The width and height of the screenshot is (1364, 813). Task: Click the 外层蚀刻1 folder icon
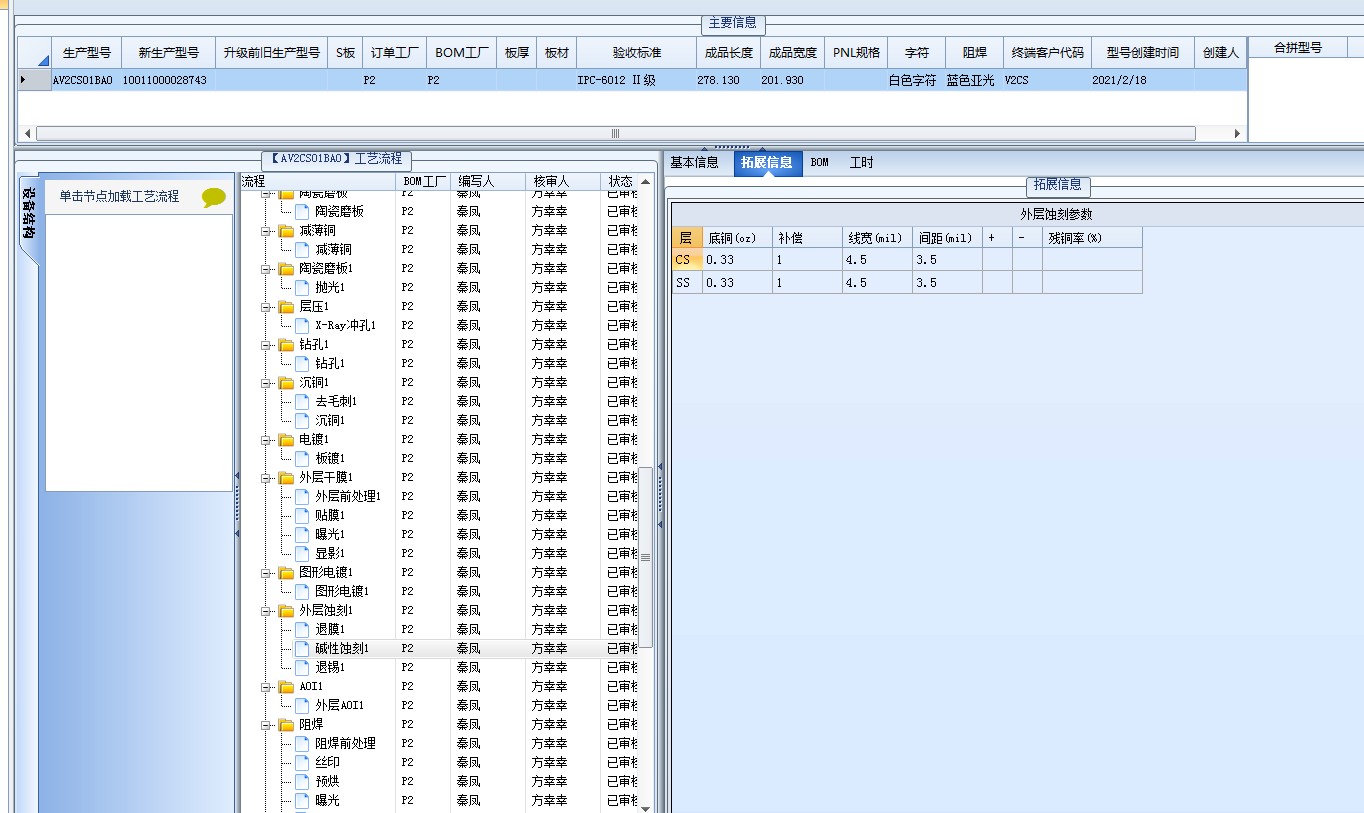tap(286, 611)
